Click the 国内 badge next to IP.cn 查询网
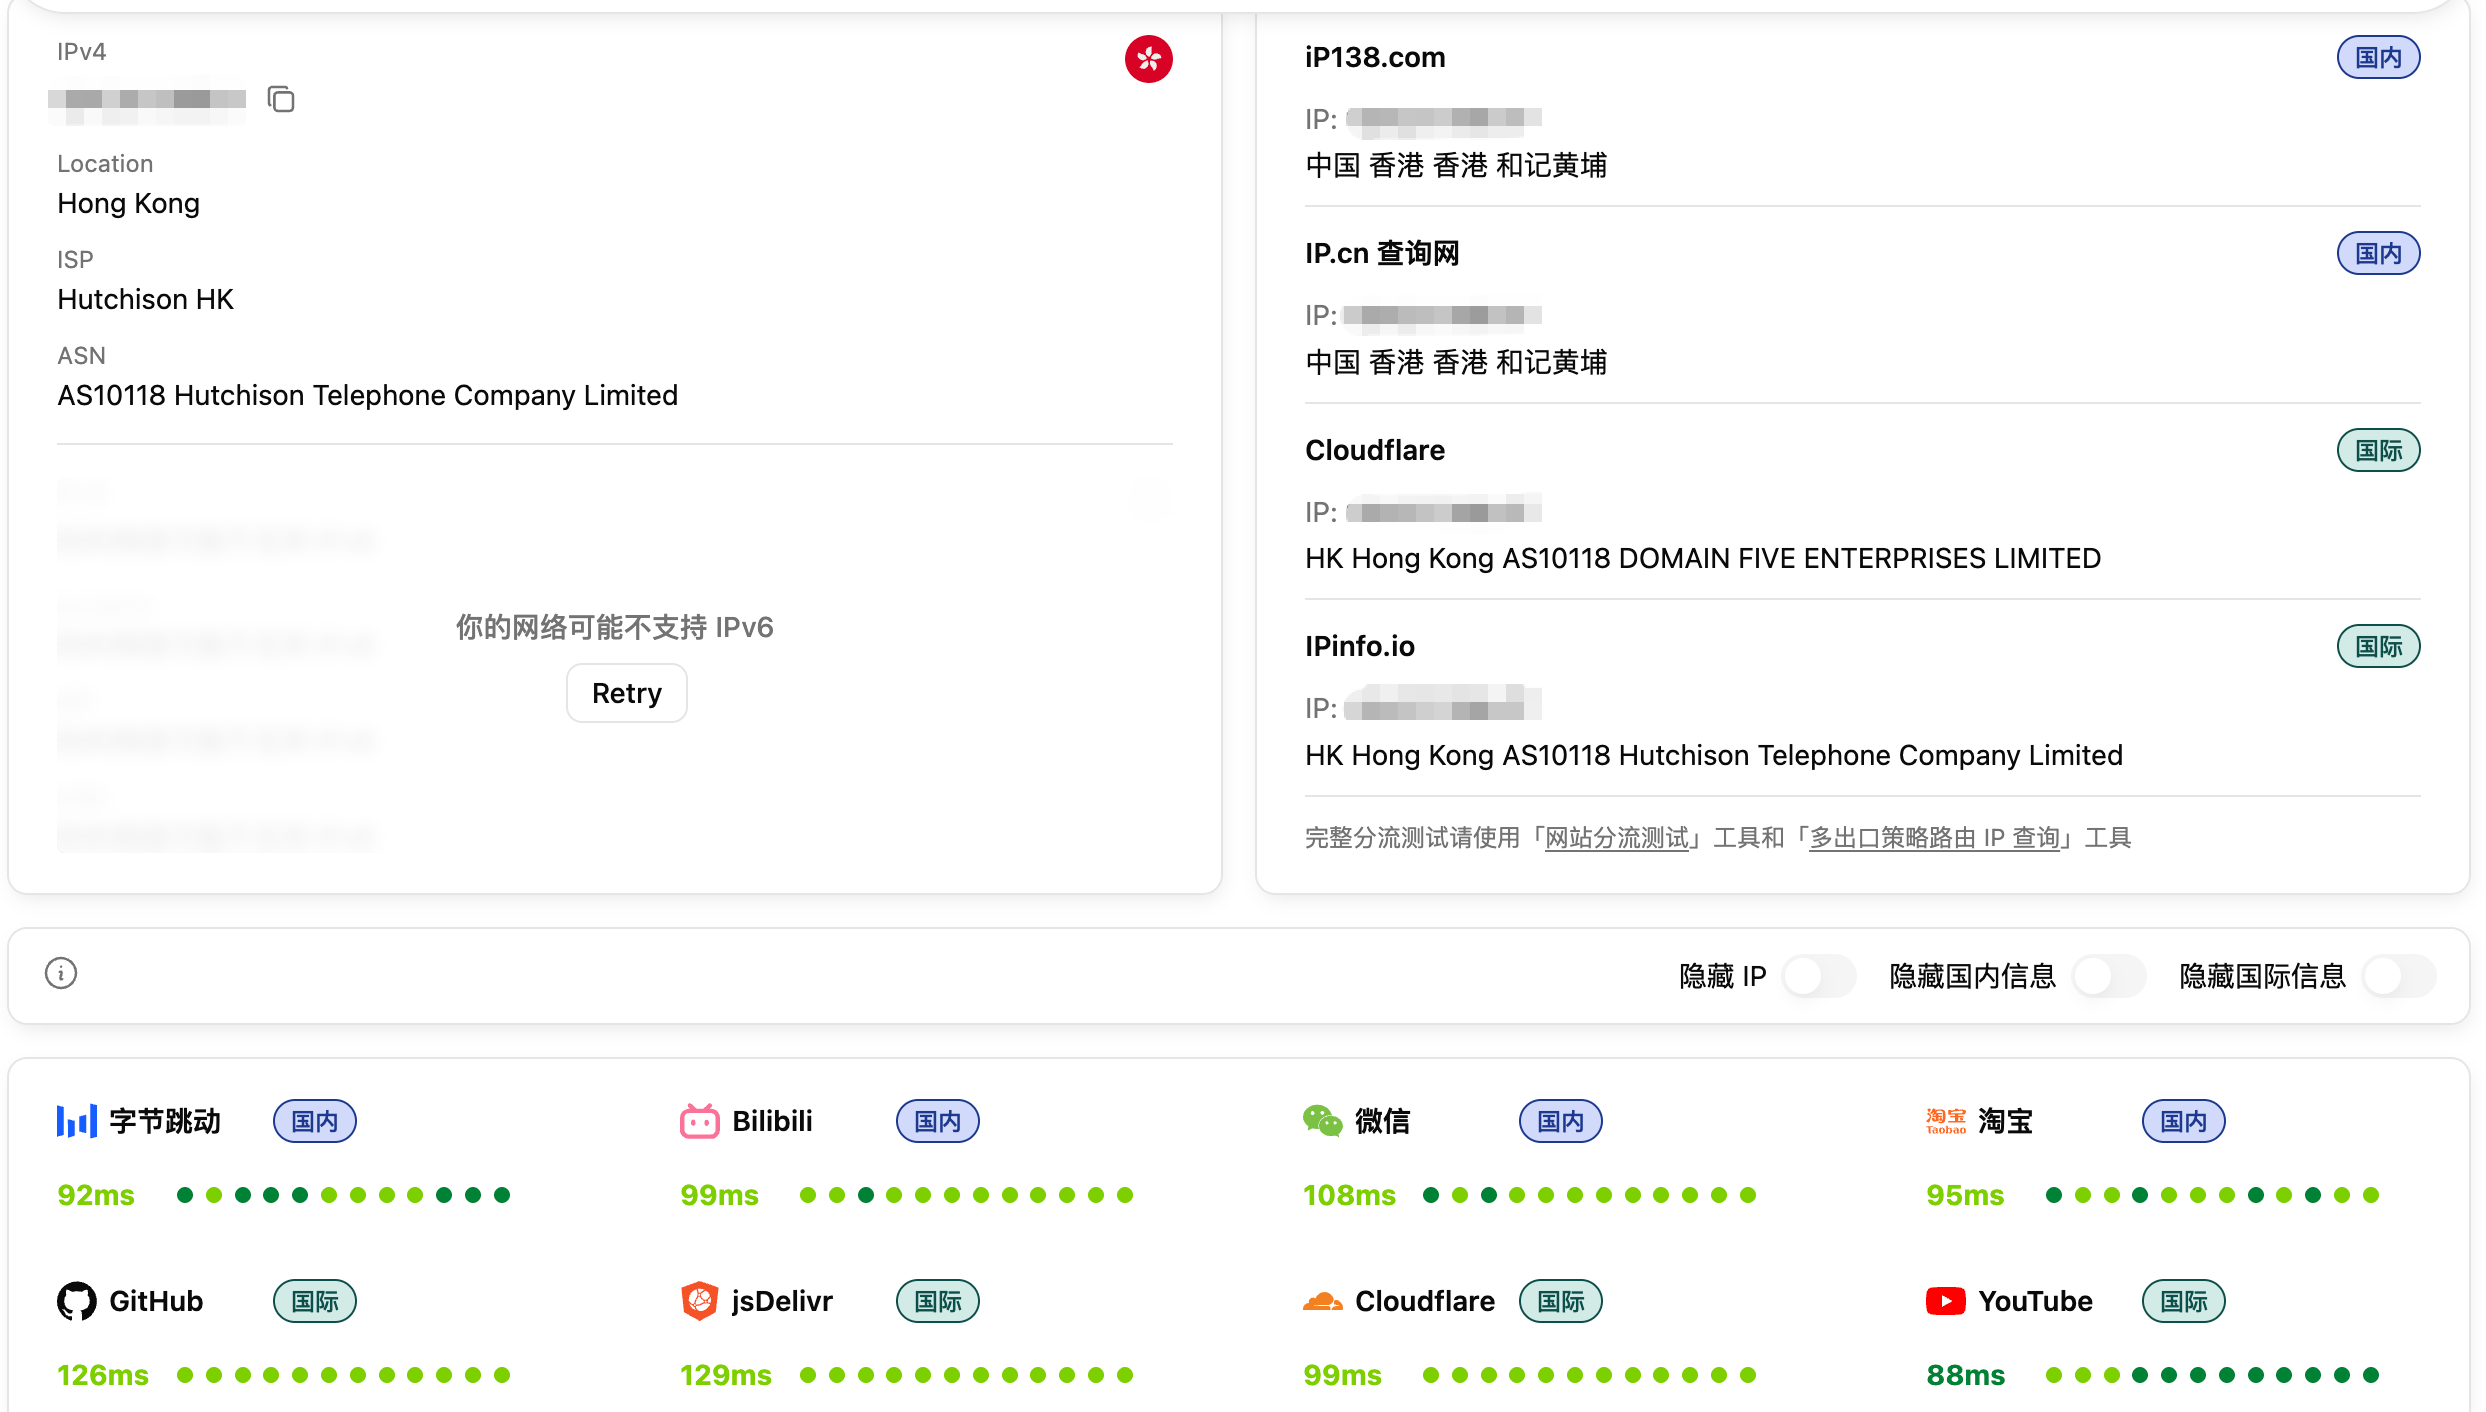2486x1412 pixels. tap(2379, 253)
